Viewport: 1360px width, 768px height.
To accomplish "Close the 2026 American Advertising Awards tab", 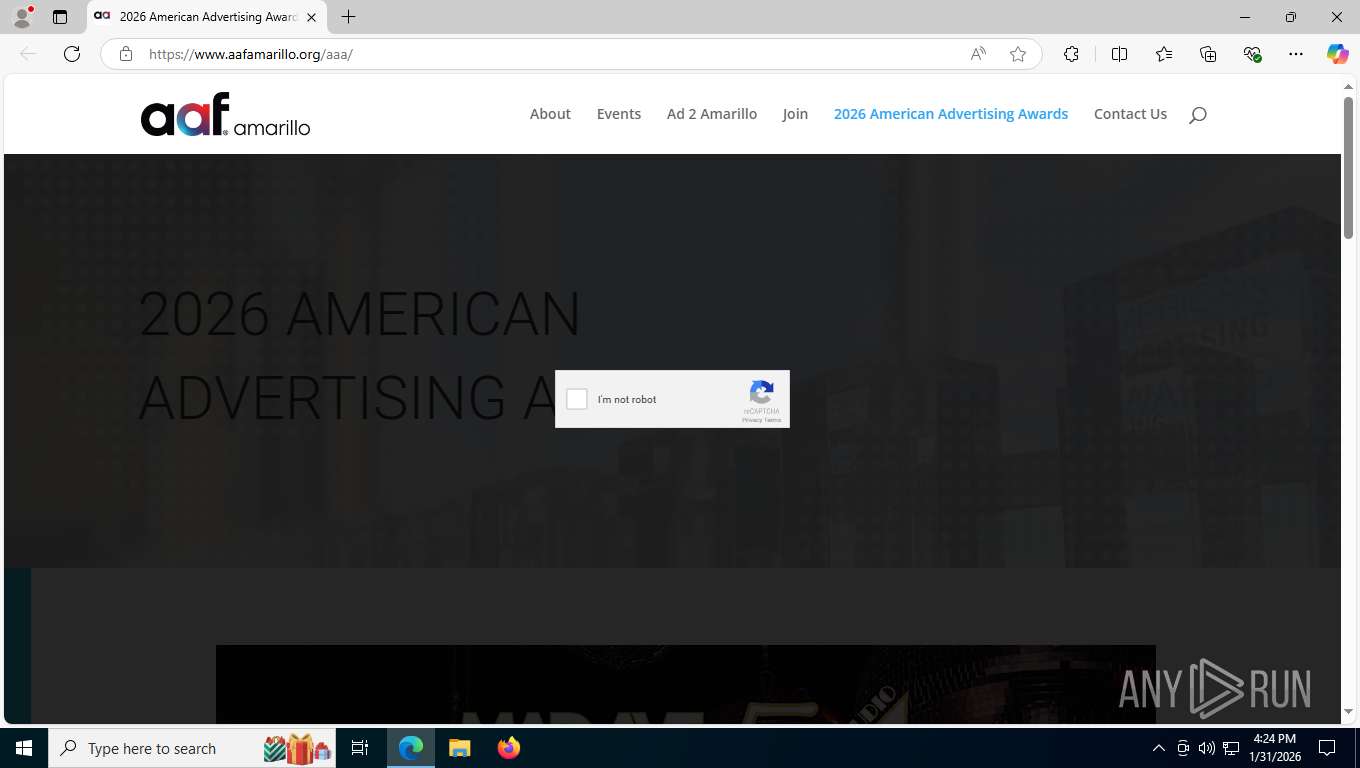I will (x=311, y=17).
